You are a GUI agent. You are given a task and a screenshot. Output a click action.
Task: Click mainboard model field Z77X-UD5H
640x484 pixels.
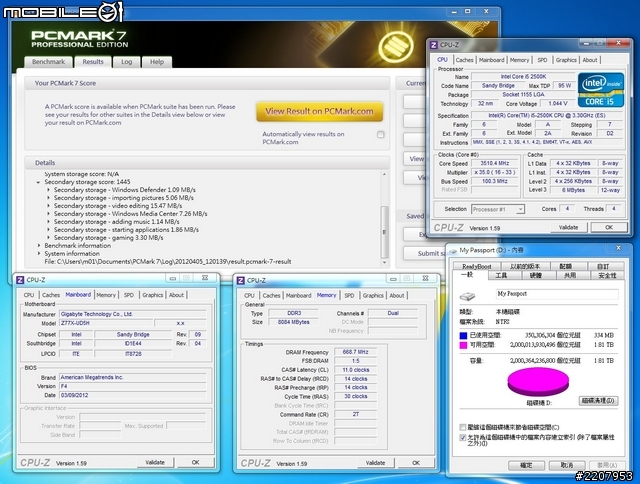[x=106, y=323]
